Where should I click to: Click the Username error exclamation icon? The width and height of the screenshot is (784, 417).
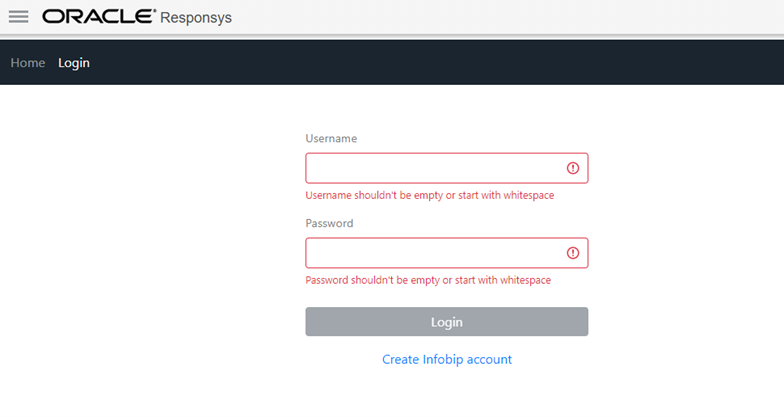[573, 168]
